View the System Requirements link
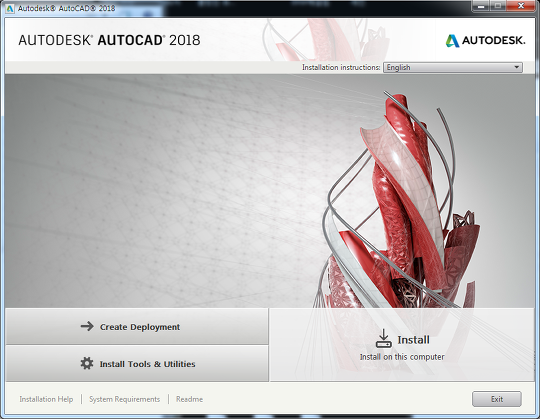540x419 pixels. click(x=125, y=399)
